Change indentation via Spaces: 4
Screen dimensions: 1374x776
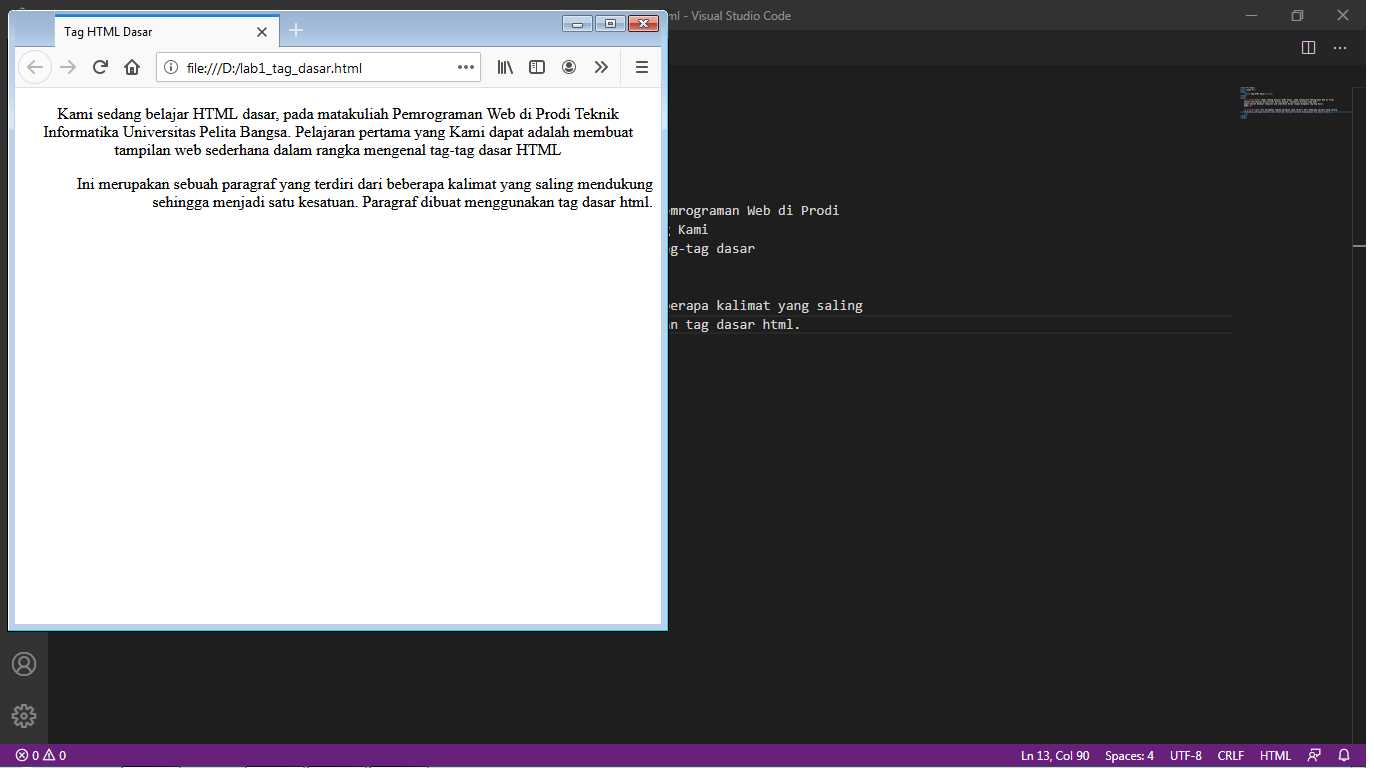pos(1129,756)
